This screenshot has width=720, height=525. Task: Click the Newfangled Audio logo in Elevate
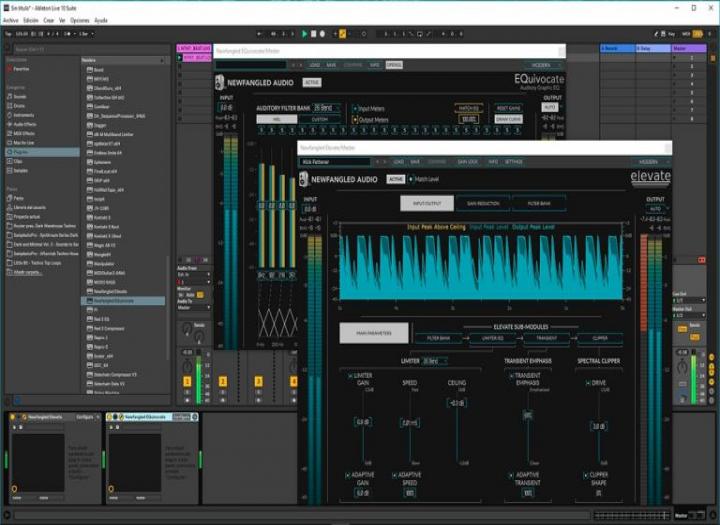tap(304, 179)
